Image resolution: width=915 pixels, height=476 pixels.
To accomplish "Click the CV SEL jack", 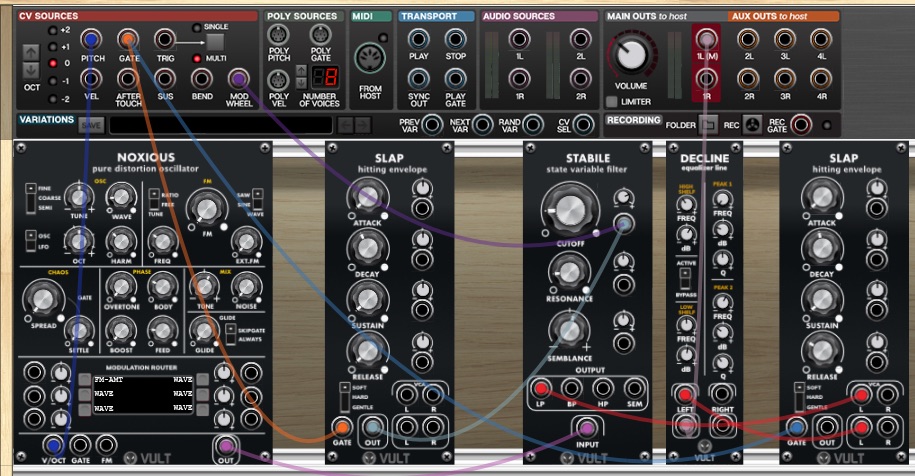I will tap(583, 124).
